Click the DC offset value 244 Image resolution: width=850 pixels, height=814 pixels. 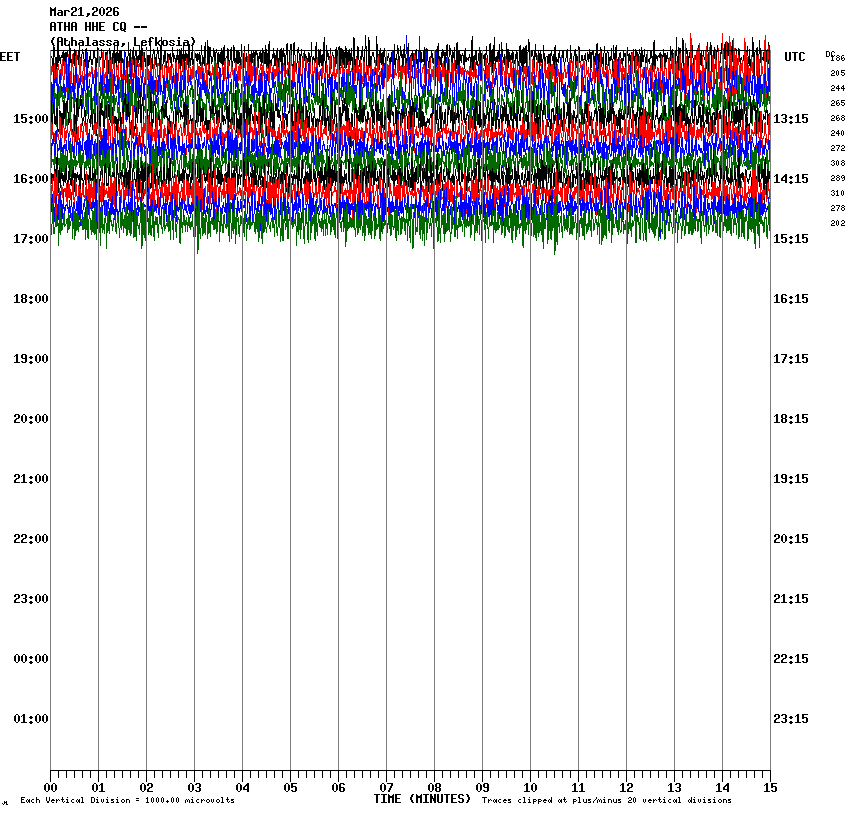coord(837,88)
